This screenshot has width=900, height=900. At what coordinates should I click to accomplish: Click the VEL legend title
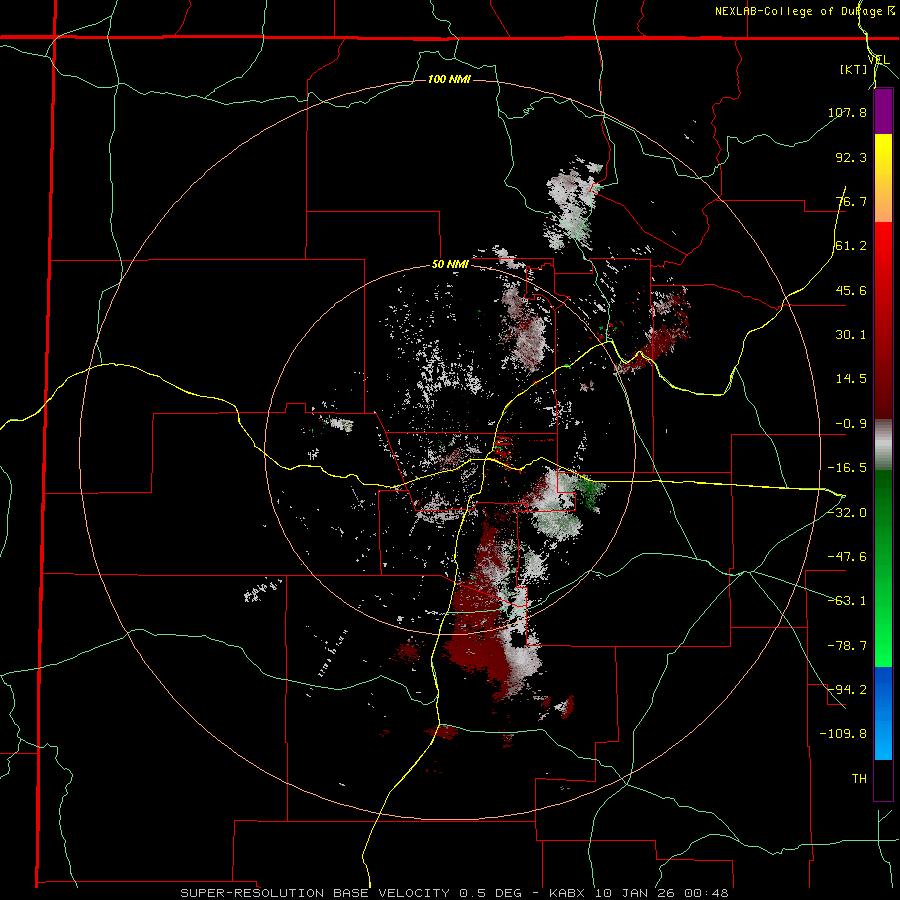coord(878,60)
